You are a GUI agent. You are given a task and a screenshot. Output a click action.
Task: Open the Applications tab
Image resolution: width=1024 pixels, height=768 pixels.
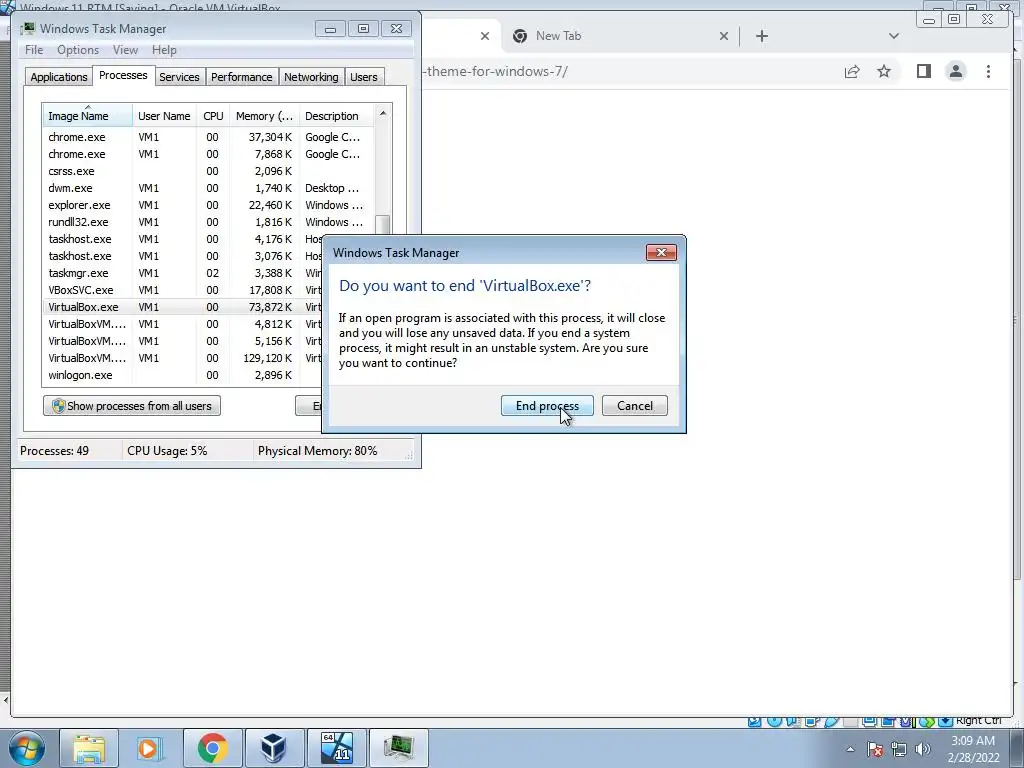tap(59, 77)
